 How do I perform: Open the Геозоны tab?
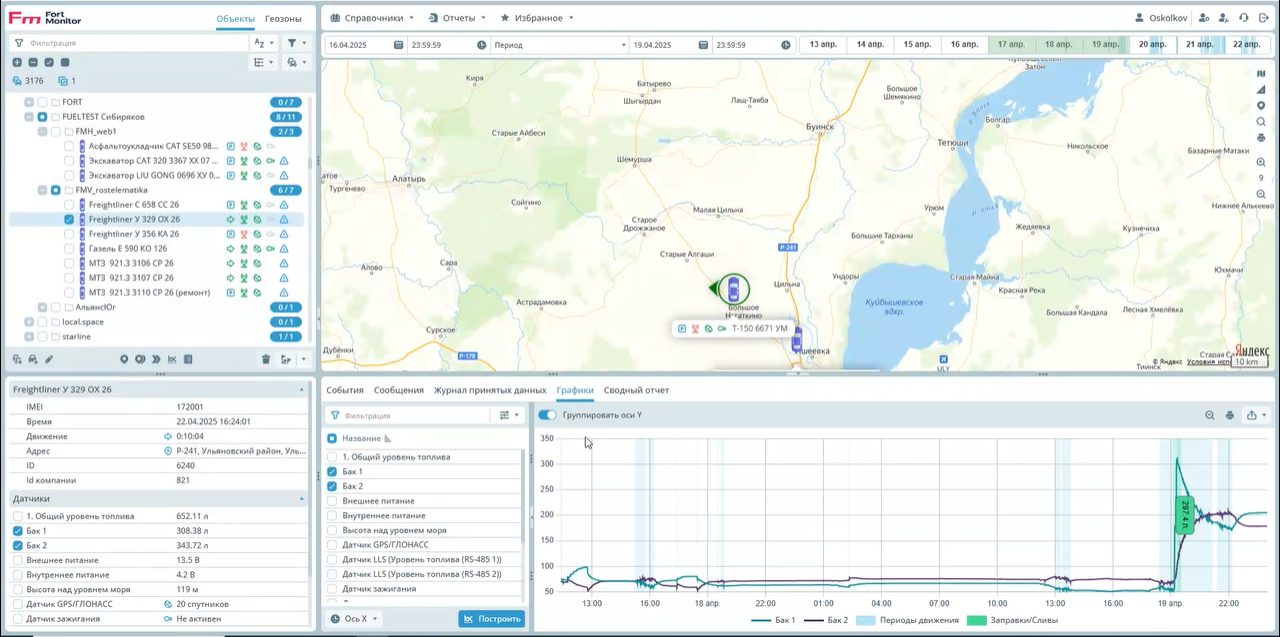click(x=283, y=19)
